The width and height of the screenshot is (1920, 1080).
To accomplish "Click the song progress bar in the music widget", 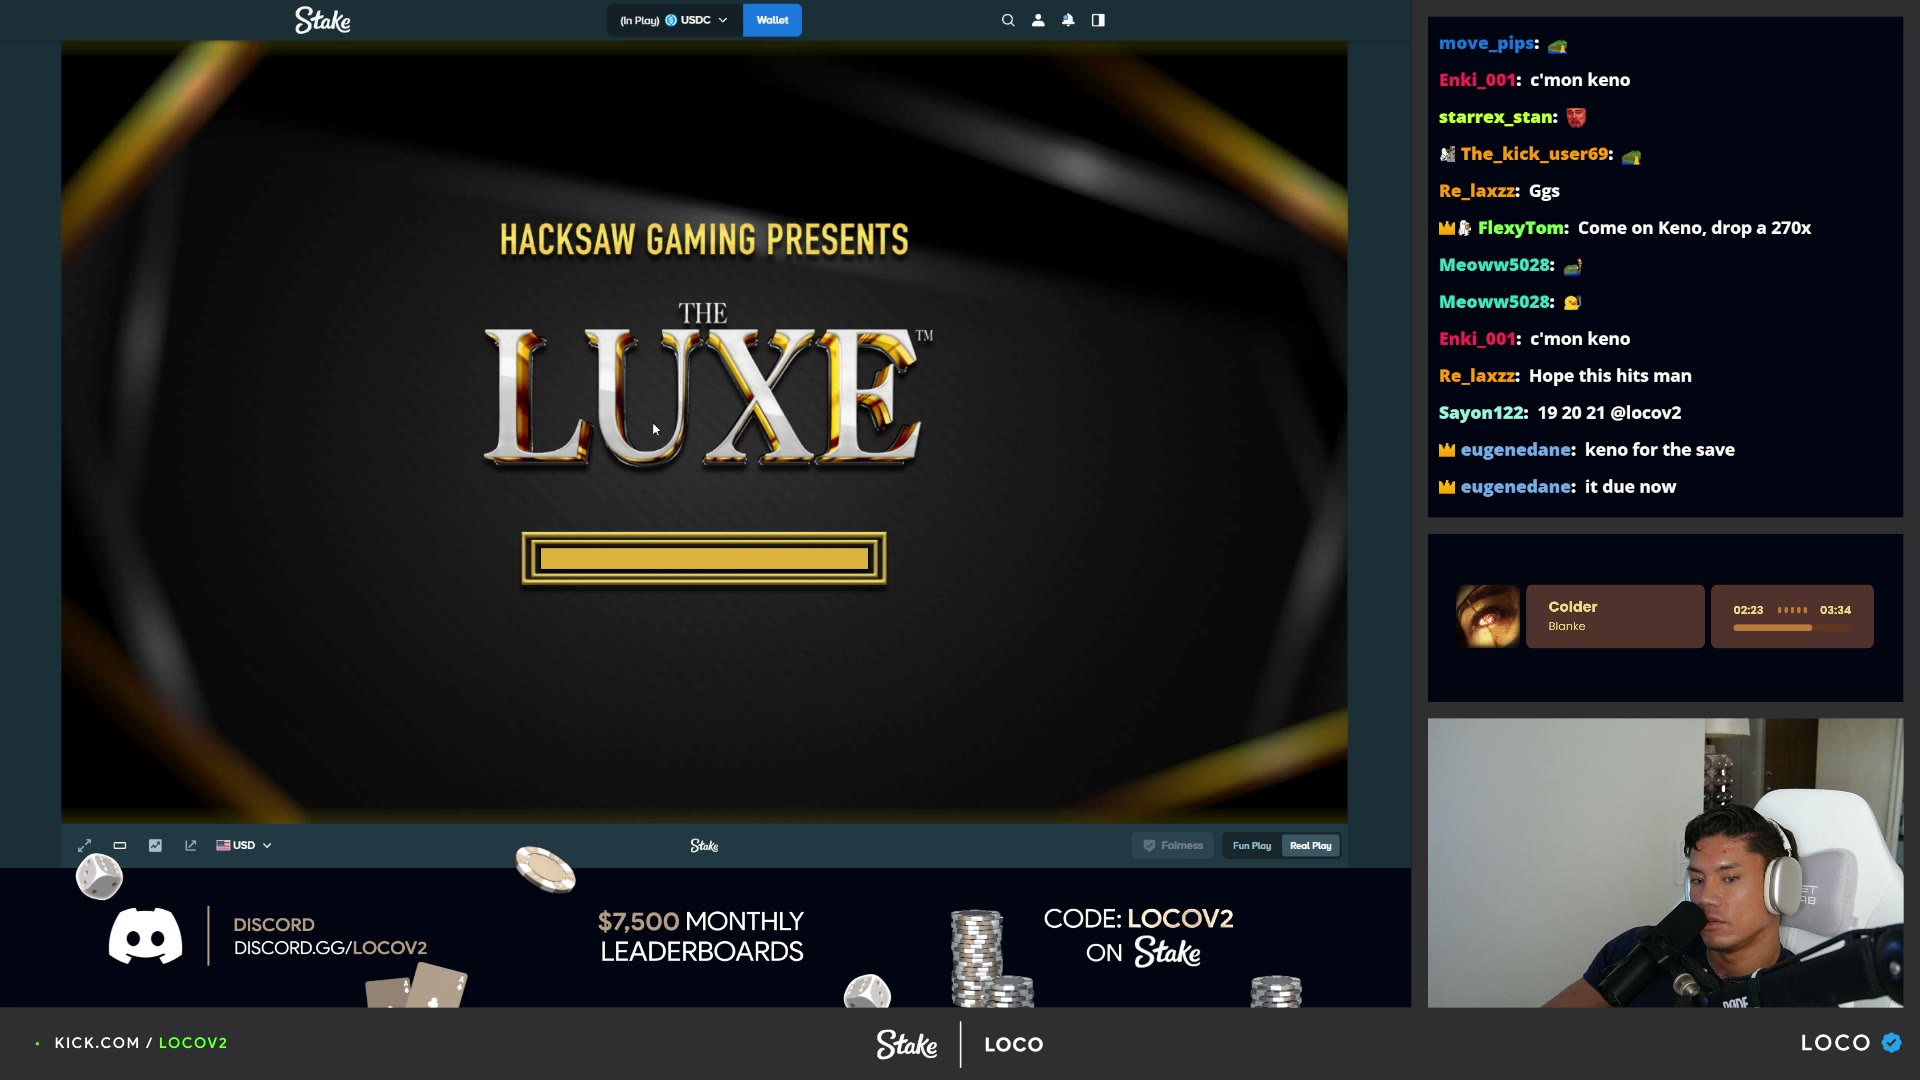I will tap(1791, 628).
